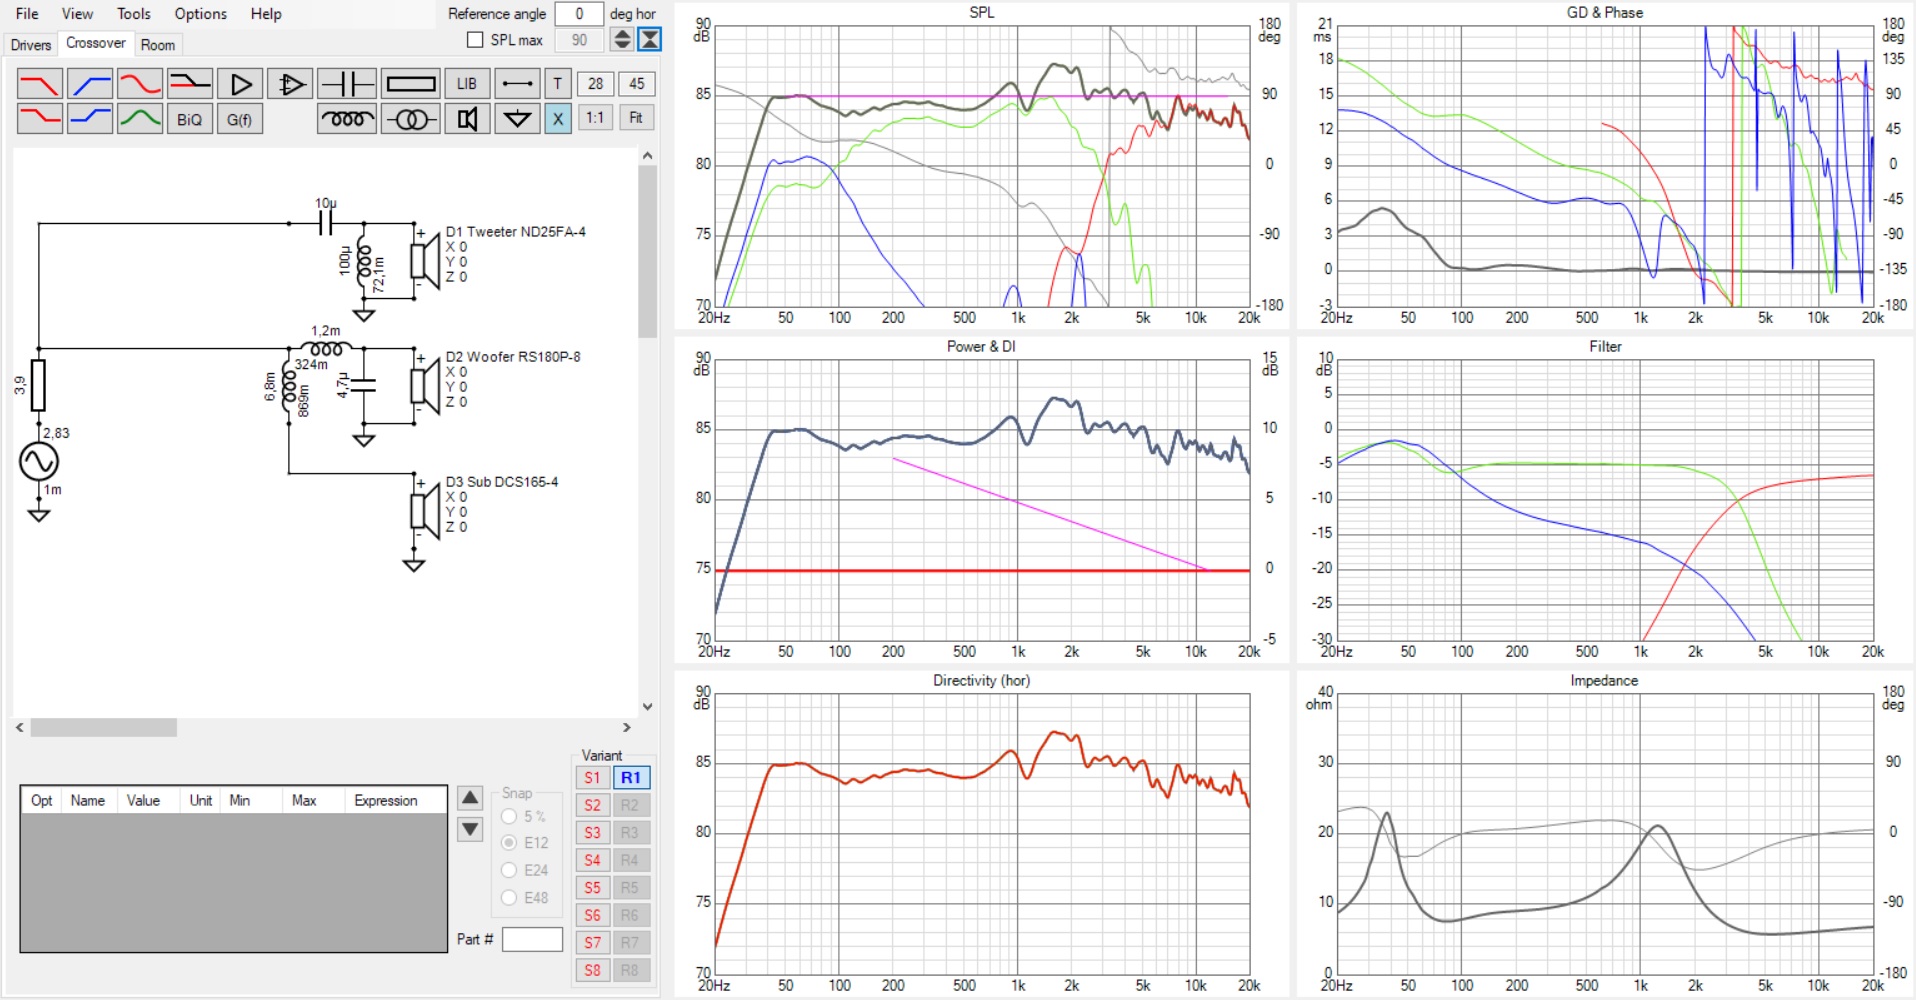Click the 28 toolbar button
Image resolution: width=1916 pixels, height=1000 pixels.
coord(596,84)
